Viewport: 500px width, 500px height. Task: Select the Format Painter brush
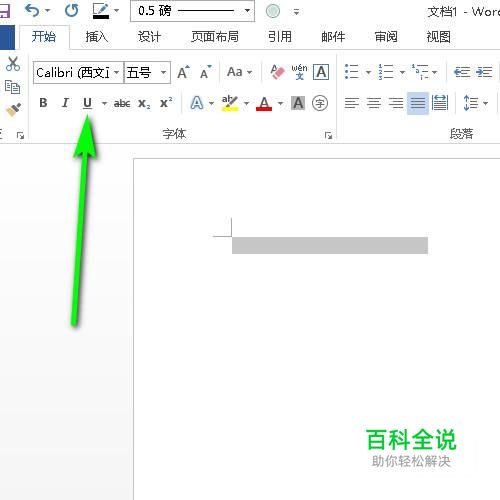[13, 110]
